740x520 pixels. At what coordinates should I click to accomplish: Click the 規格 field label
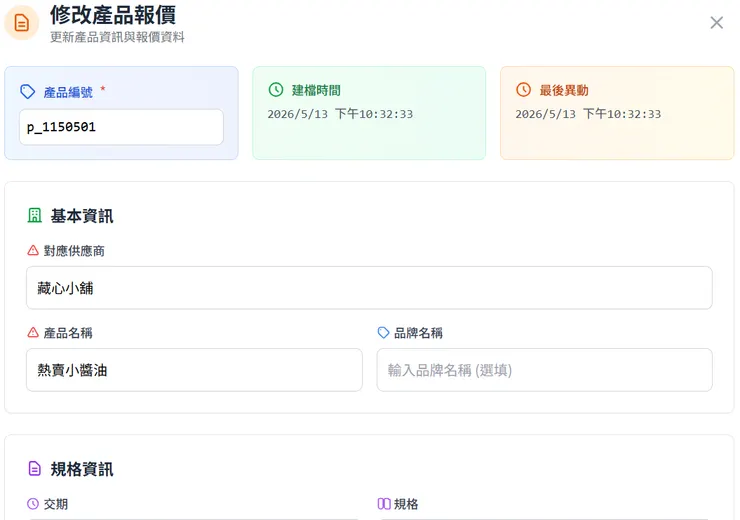[406, 504]
